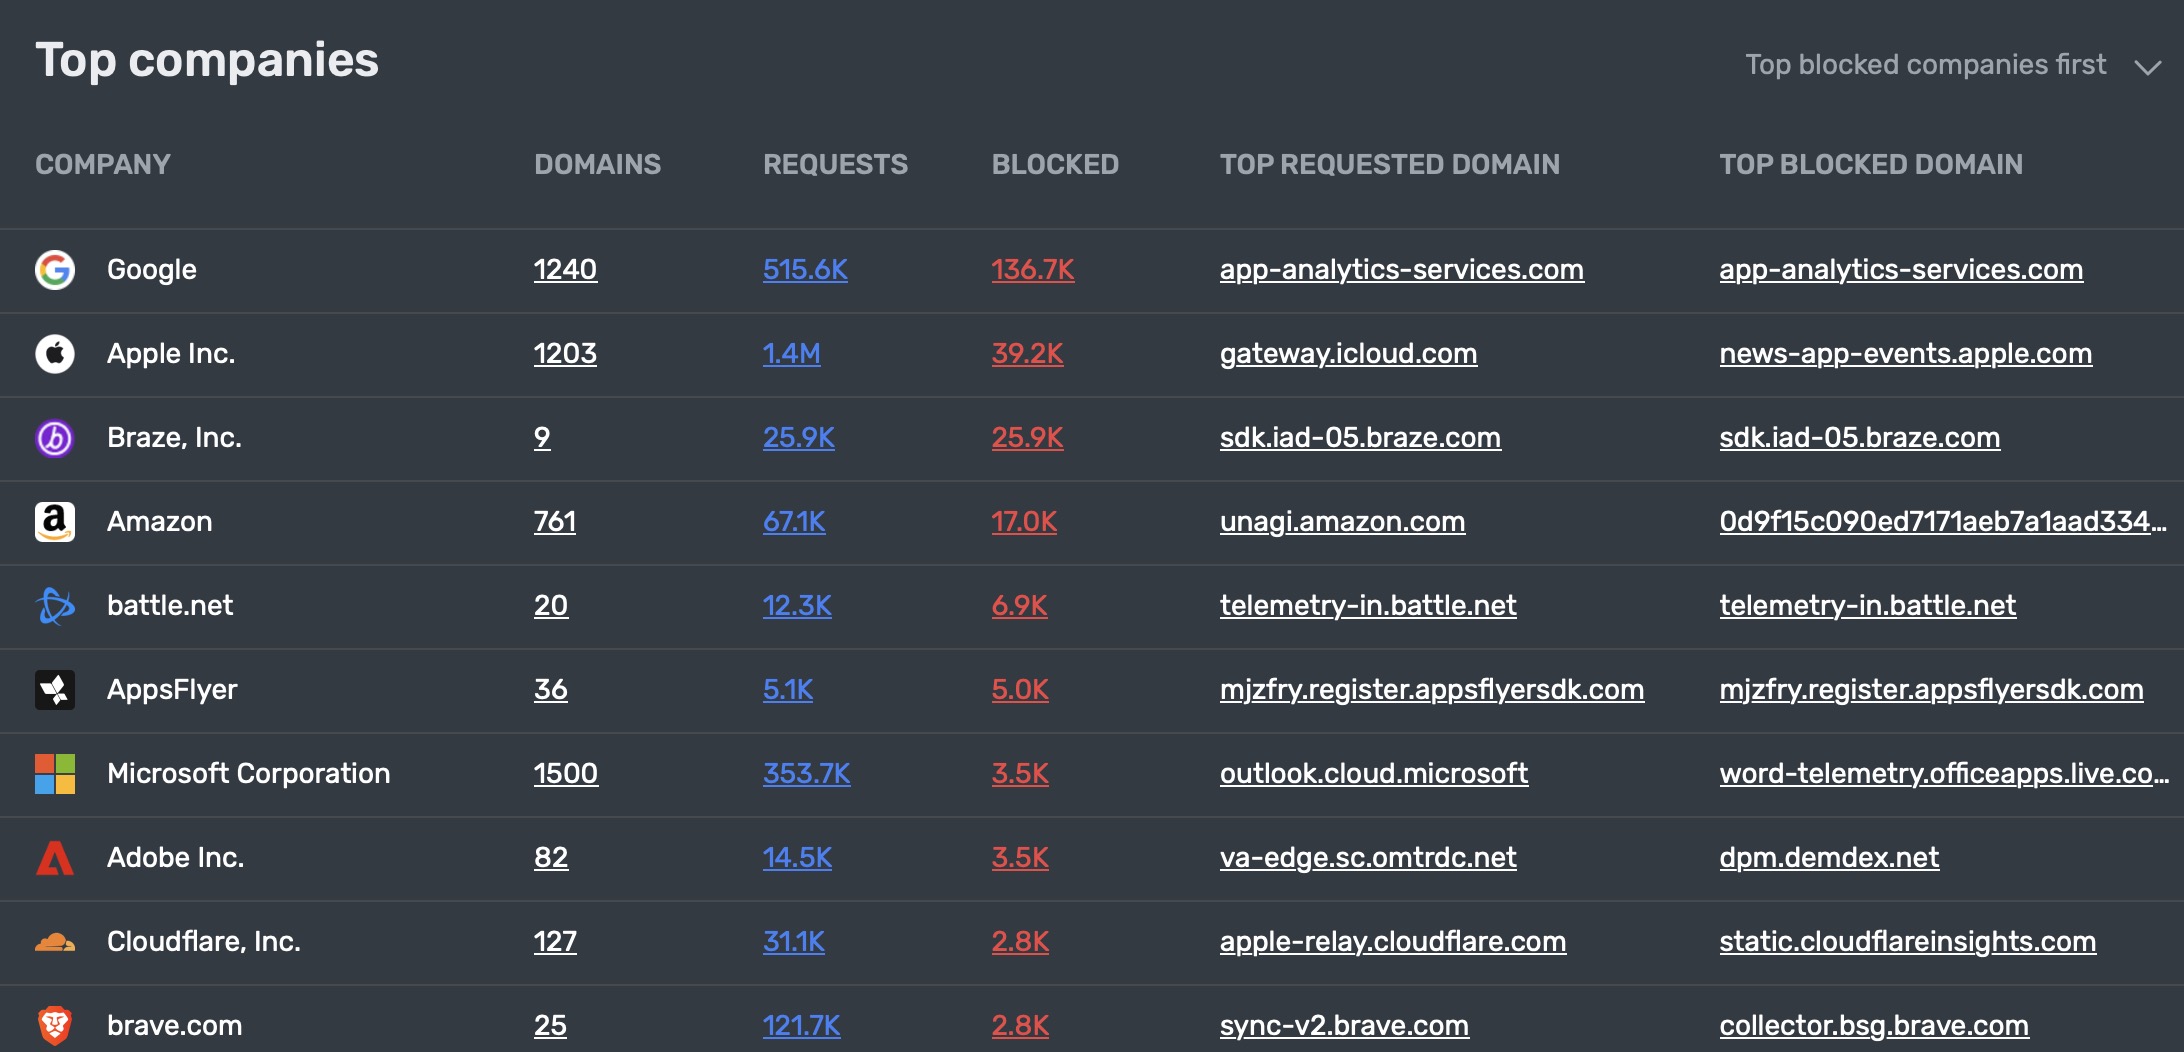Open the dpm.demdex.net blocked domain

(x=1829, y=858)
